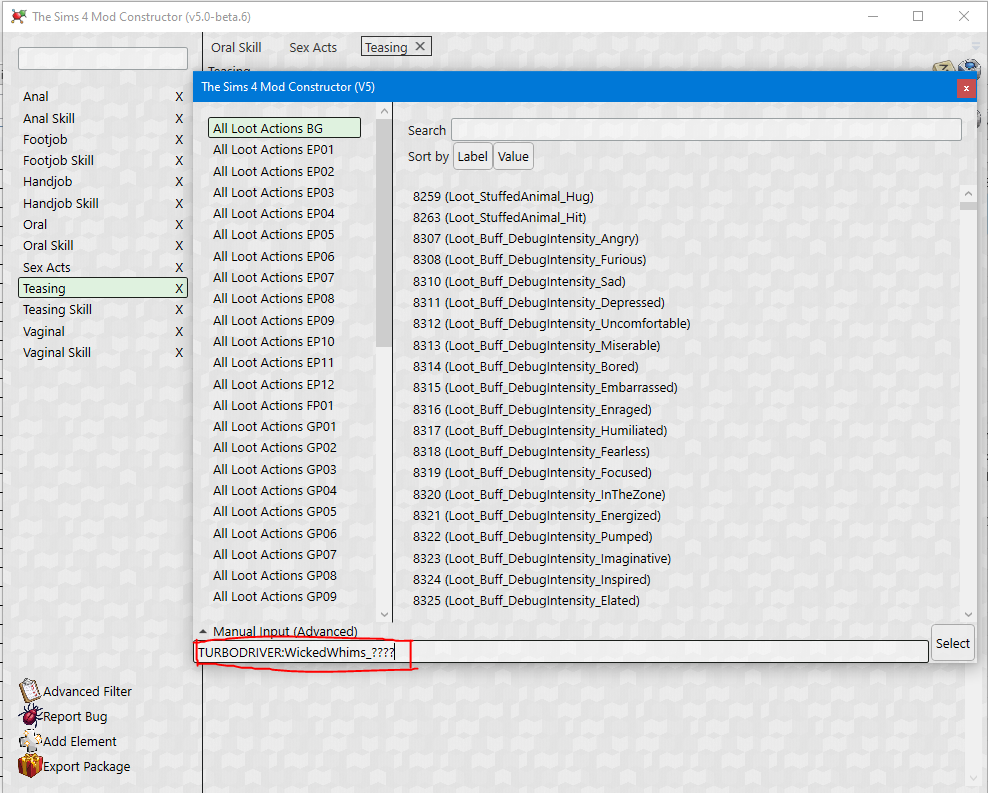This screenshot has width=988, height=793.
Task: Select the All Loot Actions EP05 category
Action: pos(273,234)
